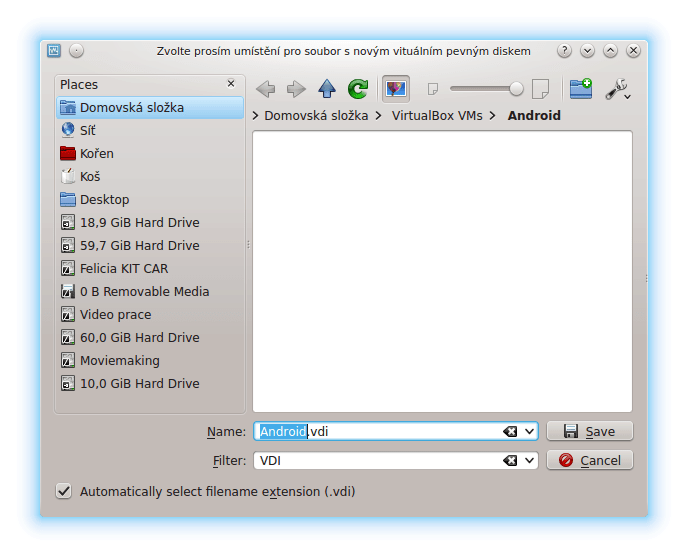This screenshot has height=557, width=688.
Task: Click the question mark help button
Action: 564,51
